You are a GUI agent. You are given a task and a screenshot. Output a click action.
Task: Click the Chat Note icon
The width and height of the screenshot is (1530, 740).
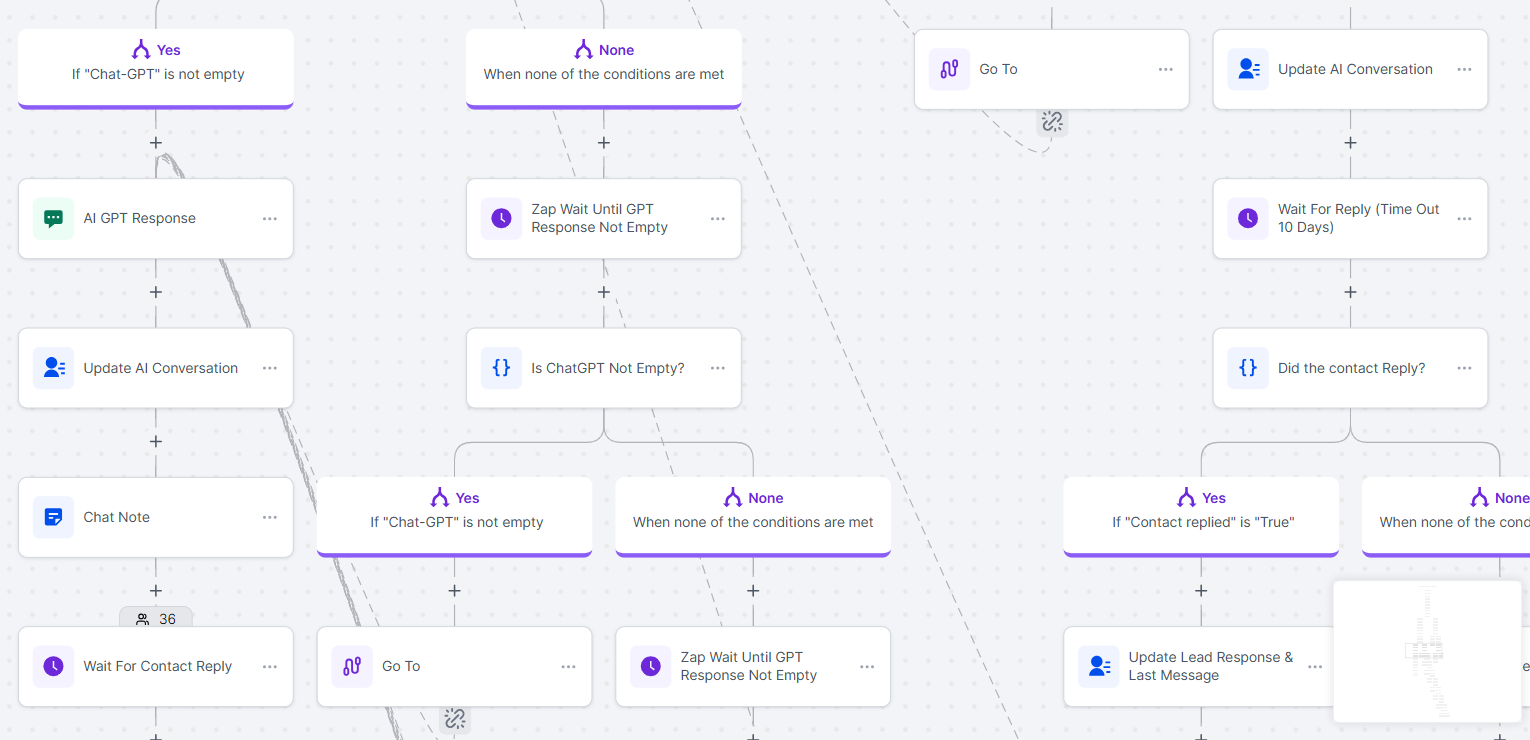[54, 518]
